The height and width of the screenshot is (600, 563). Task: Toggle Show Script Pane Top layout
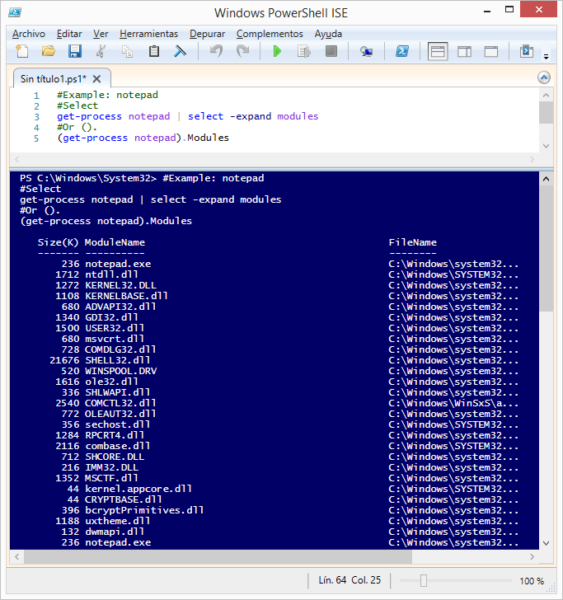pyautogui.click(x=438, y=51)
